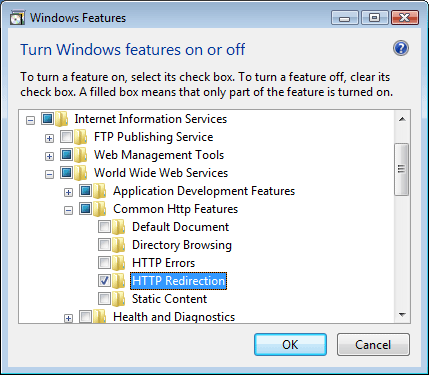
Task: Uncheck the HTTP Redirection checkbox
Action: pos(104,280)
